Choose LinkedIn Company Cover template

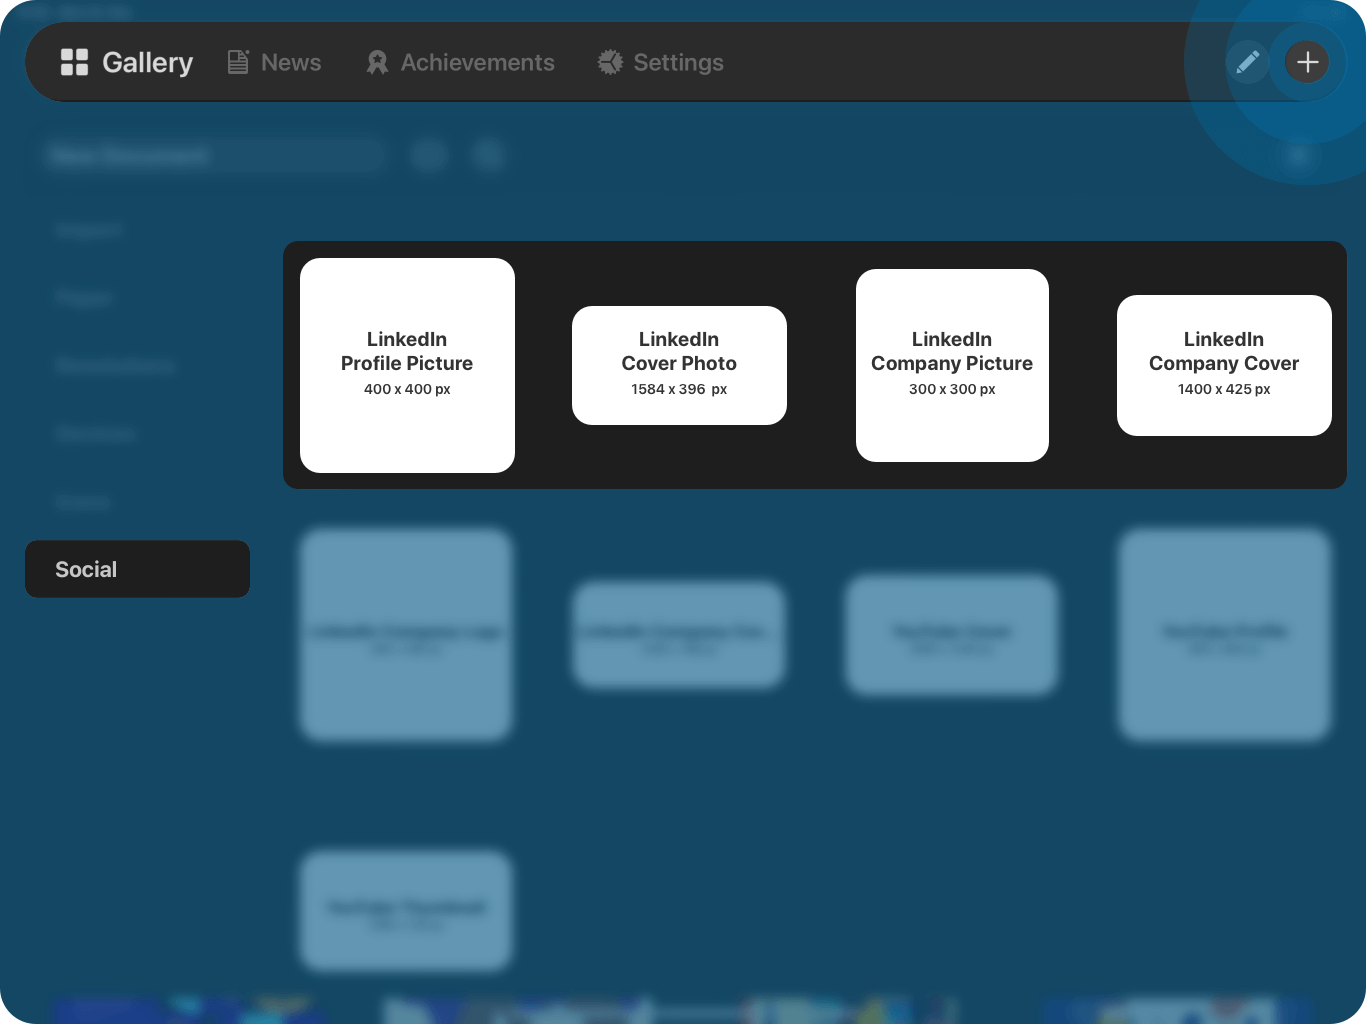point(1224,365)
